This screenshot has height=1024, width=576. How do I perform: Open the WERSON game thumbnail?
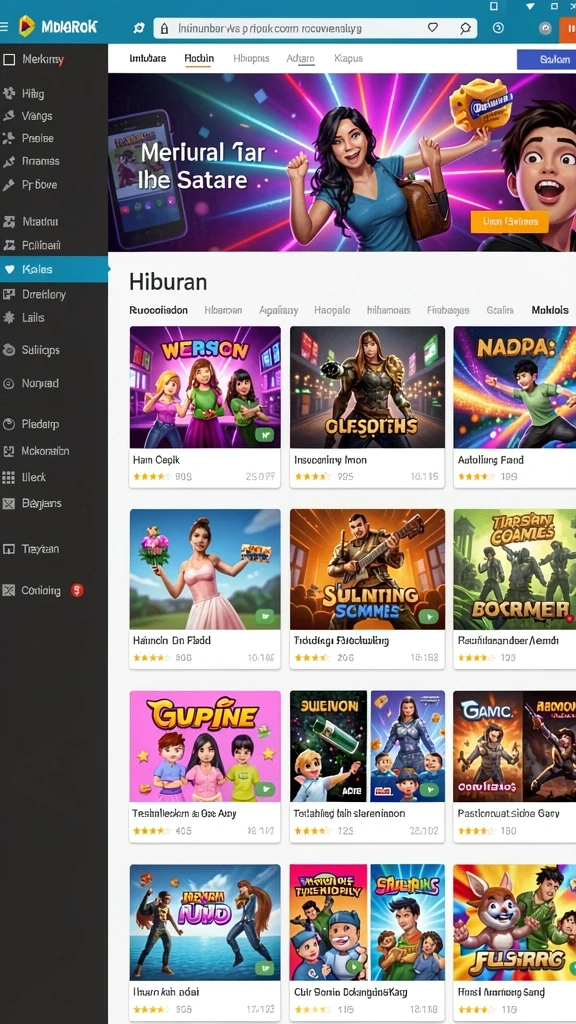(x=205, y=387)
